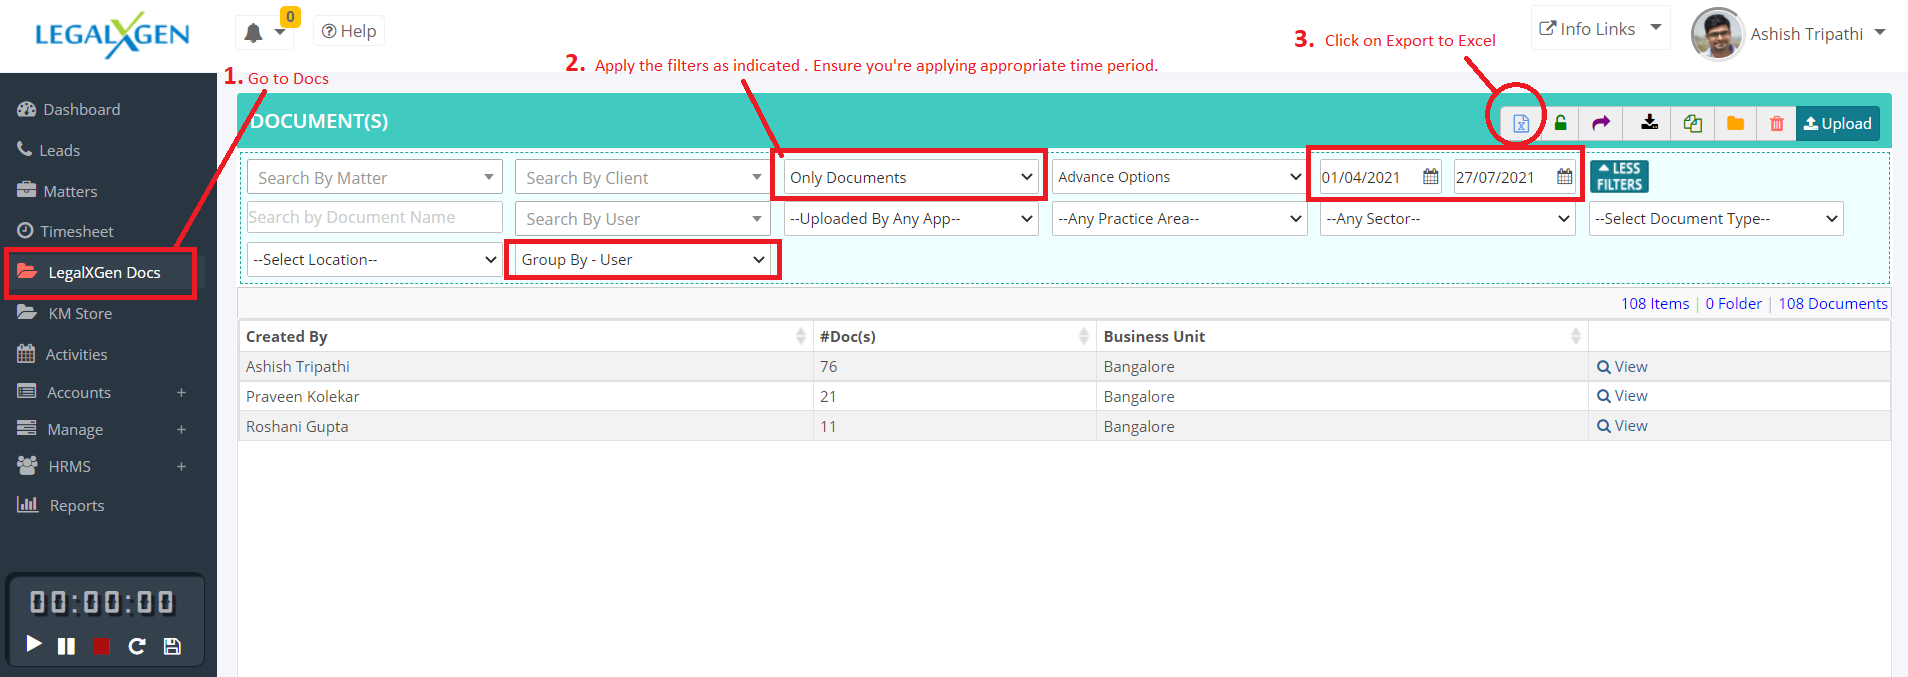Open Timesheet from the sidebar
1908x677 pixels.
point(77,231)
